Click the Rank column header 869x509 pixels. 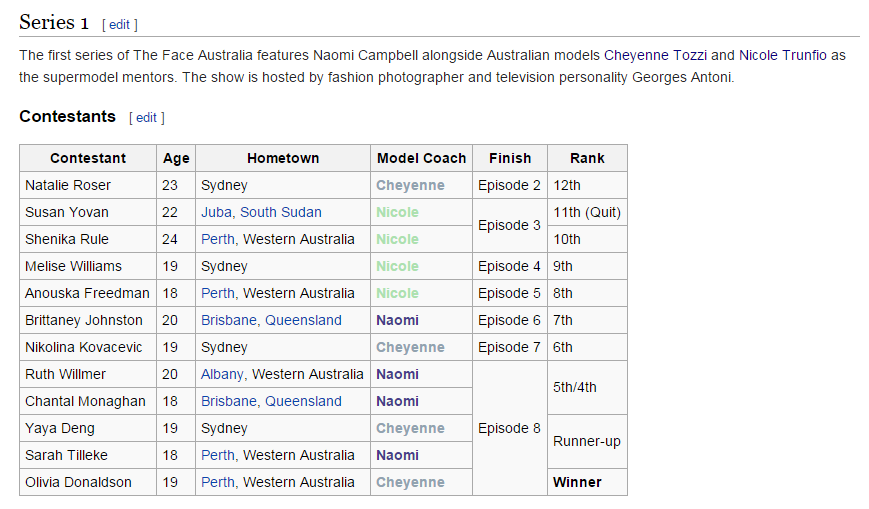[587, 159]
